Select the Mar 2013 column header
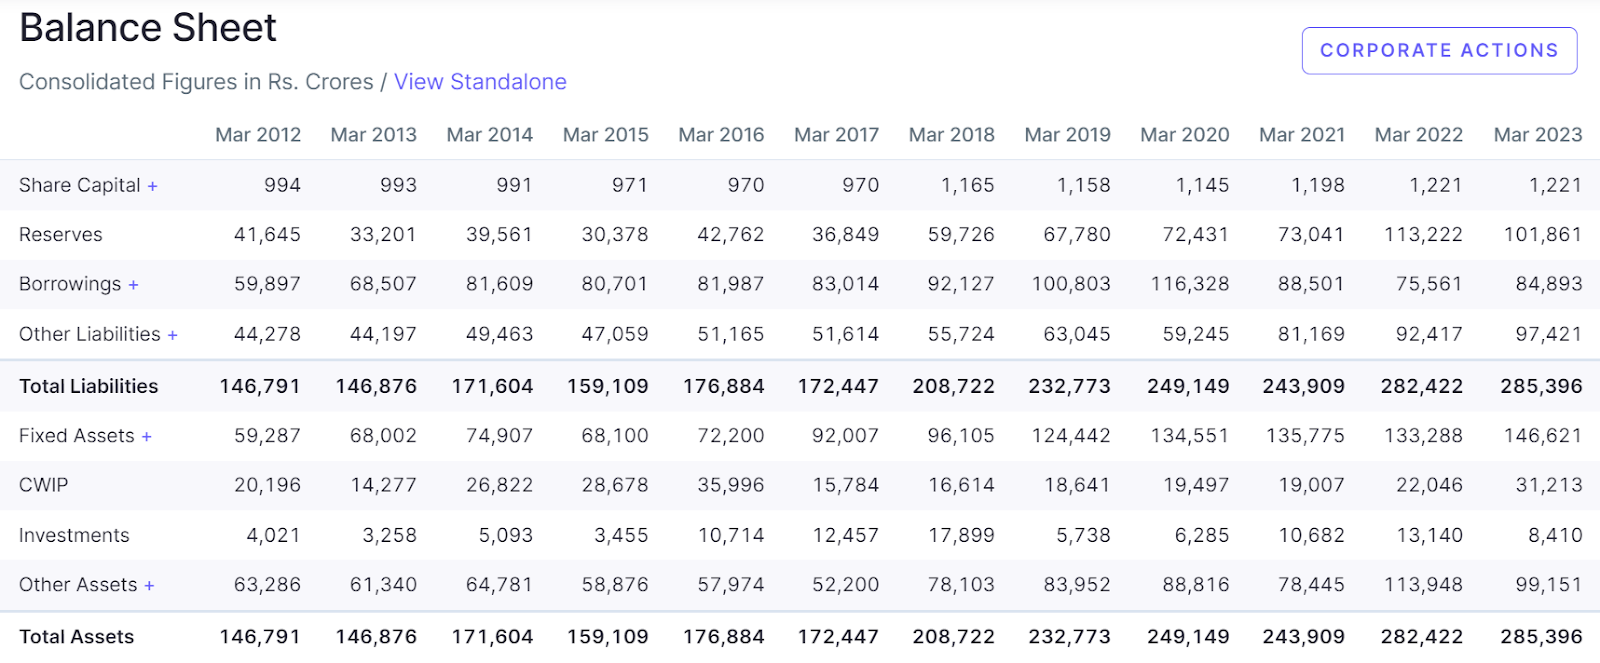The width and height of the screenshot is (1600, 663). [373, 135]
